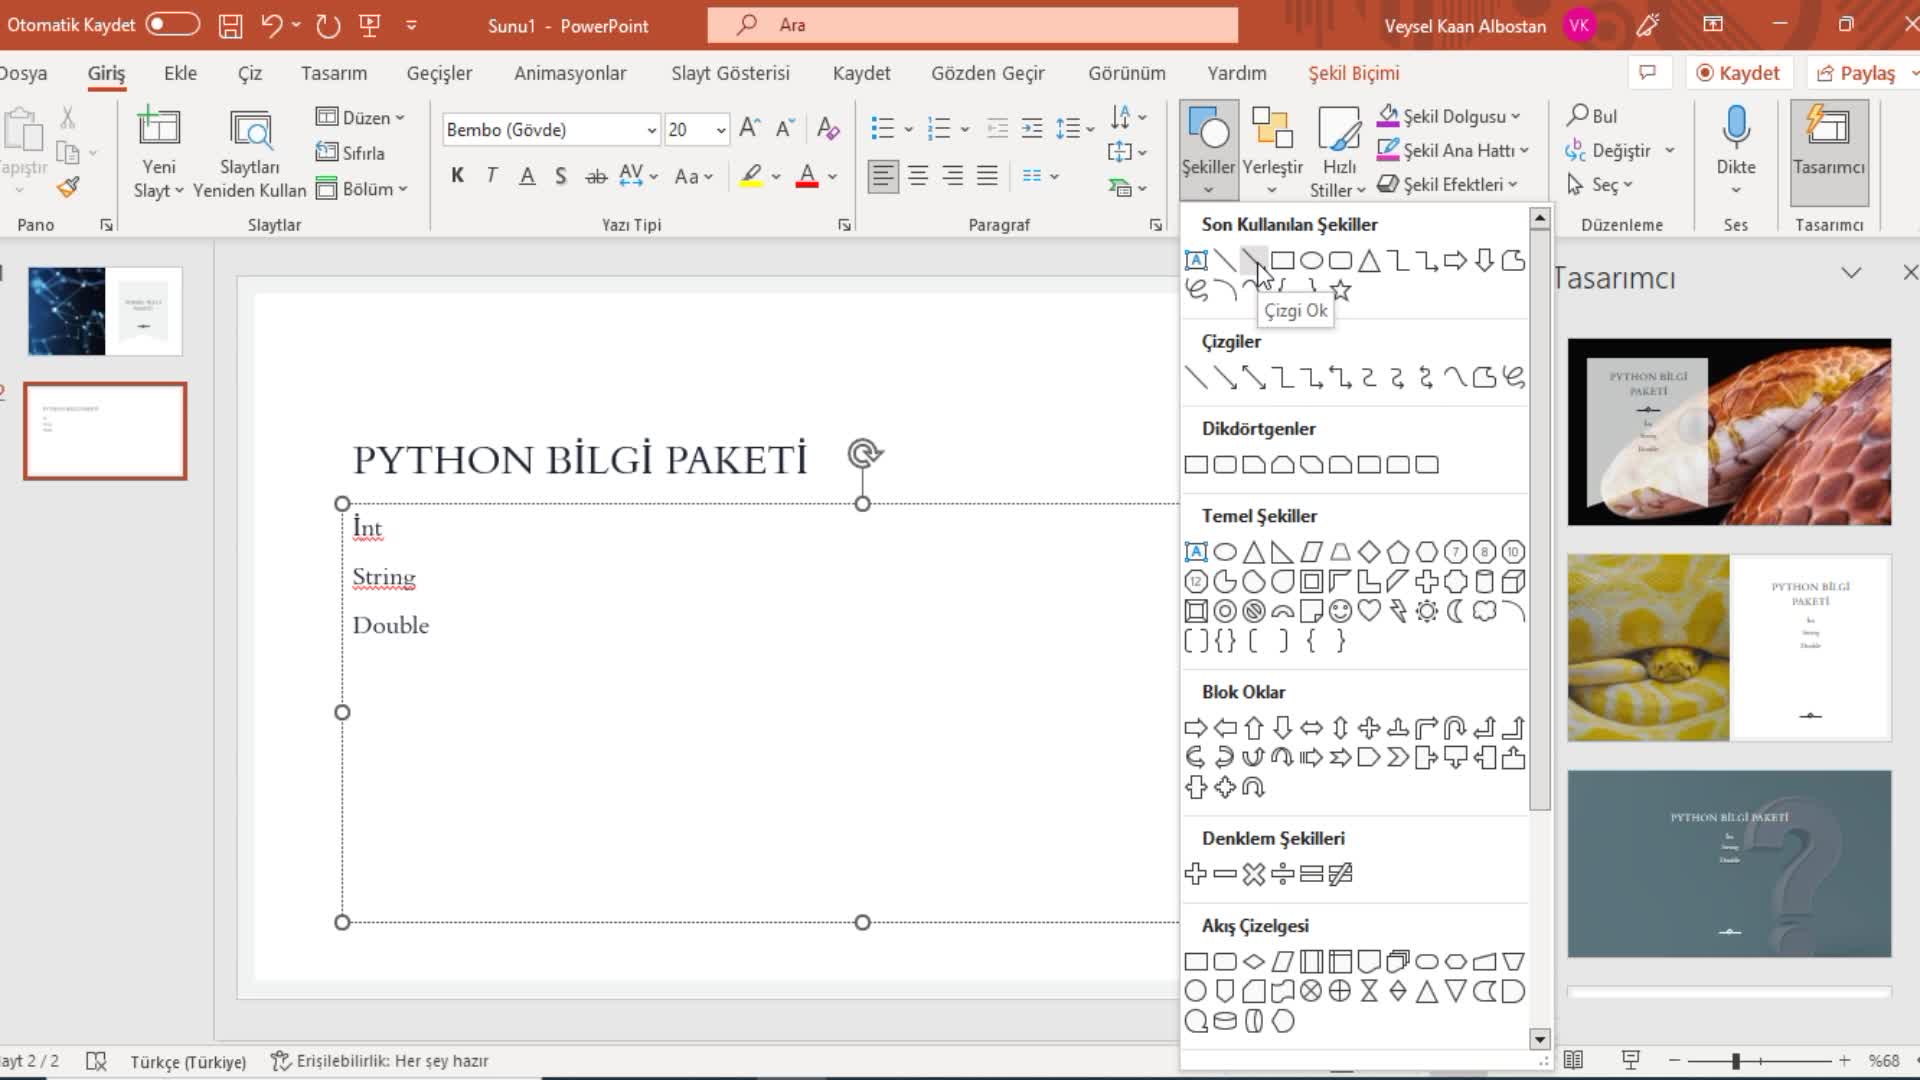This screenshot has width=1920, height=1080.
Task: Toggle Otomatik Kaydet autosave switch
Action: tap(172, 24)
